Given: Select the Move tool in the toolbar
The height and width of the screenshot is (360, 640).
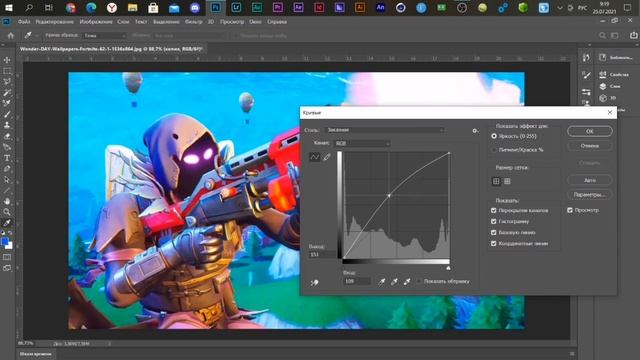Looking at the screenshot, I should tap(7, 60).
